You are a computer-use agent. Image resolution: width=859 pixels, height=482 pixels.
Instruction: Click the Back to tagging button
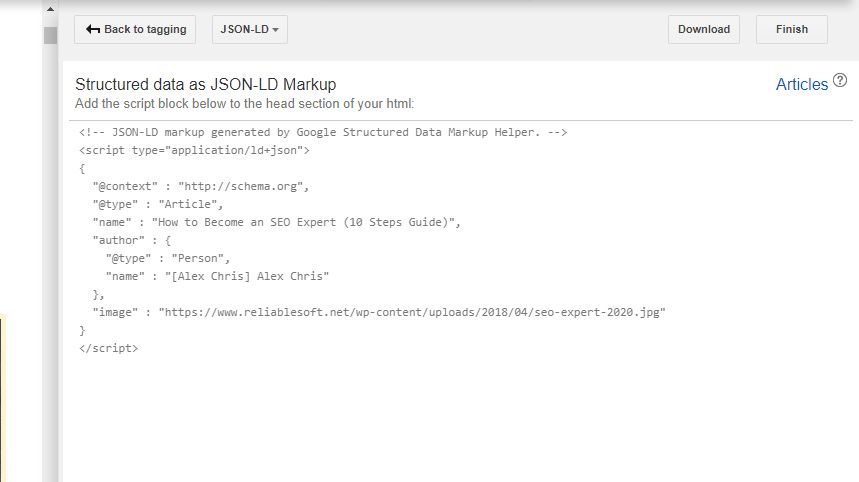tap(135, 29)
